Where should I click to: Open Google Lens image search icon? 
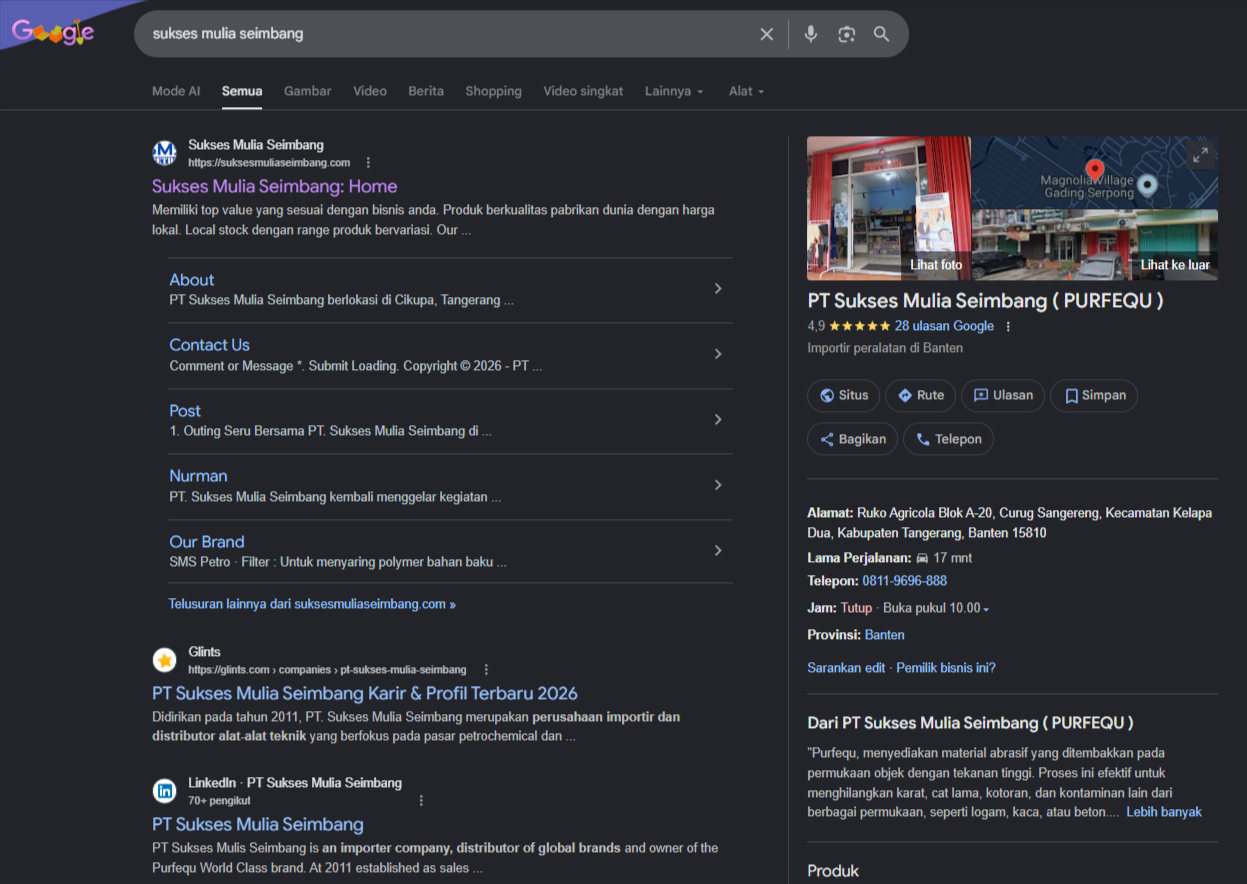(847, 34)
